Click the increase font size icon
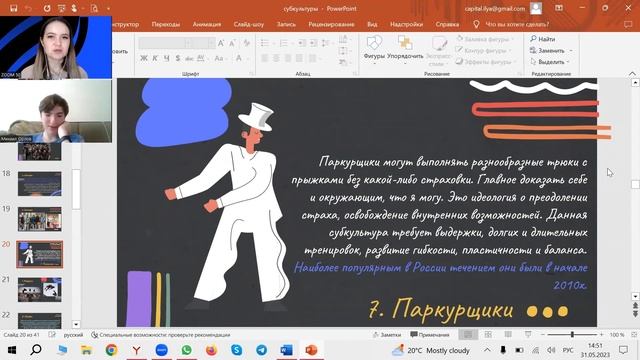This screenshot has height=360, width=640. click(x=221, y=43)
